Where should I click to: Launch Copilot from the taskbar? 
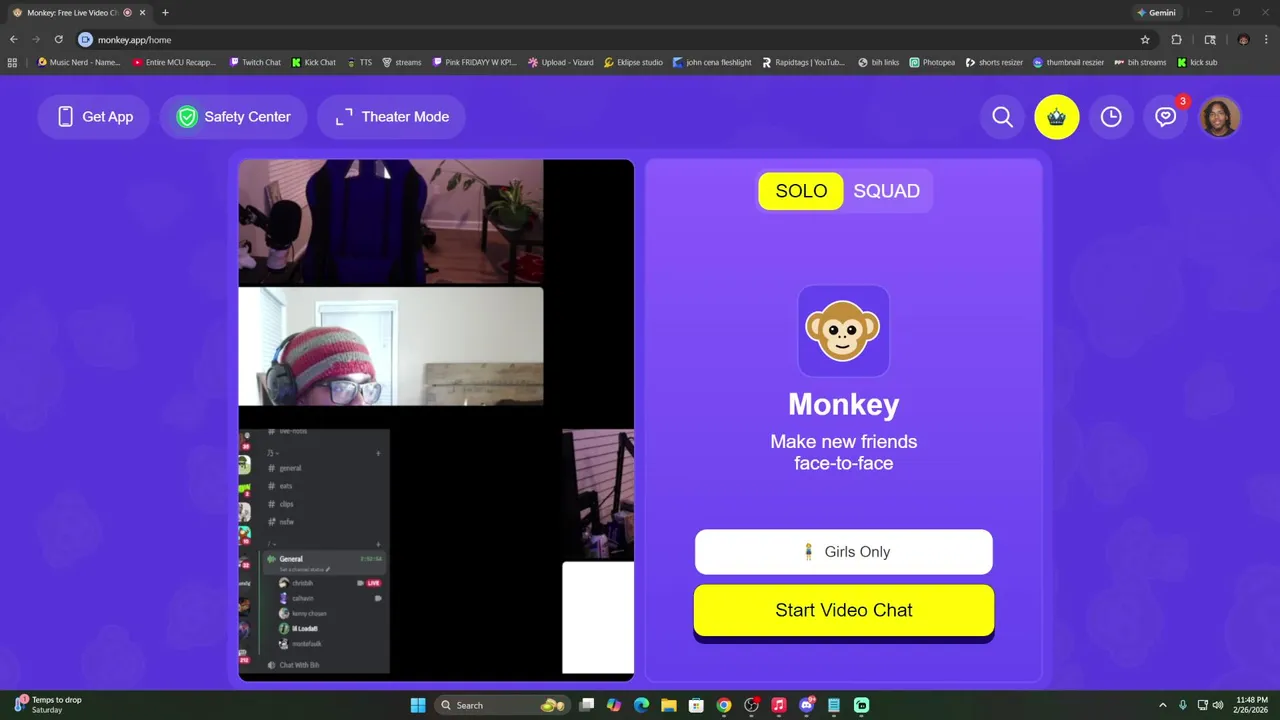click(x=614, y=705)
